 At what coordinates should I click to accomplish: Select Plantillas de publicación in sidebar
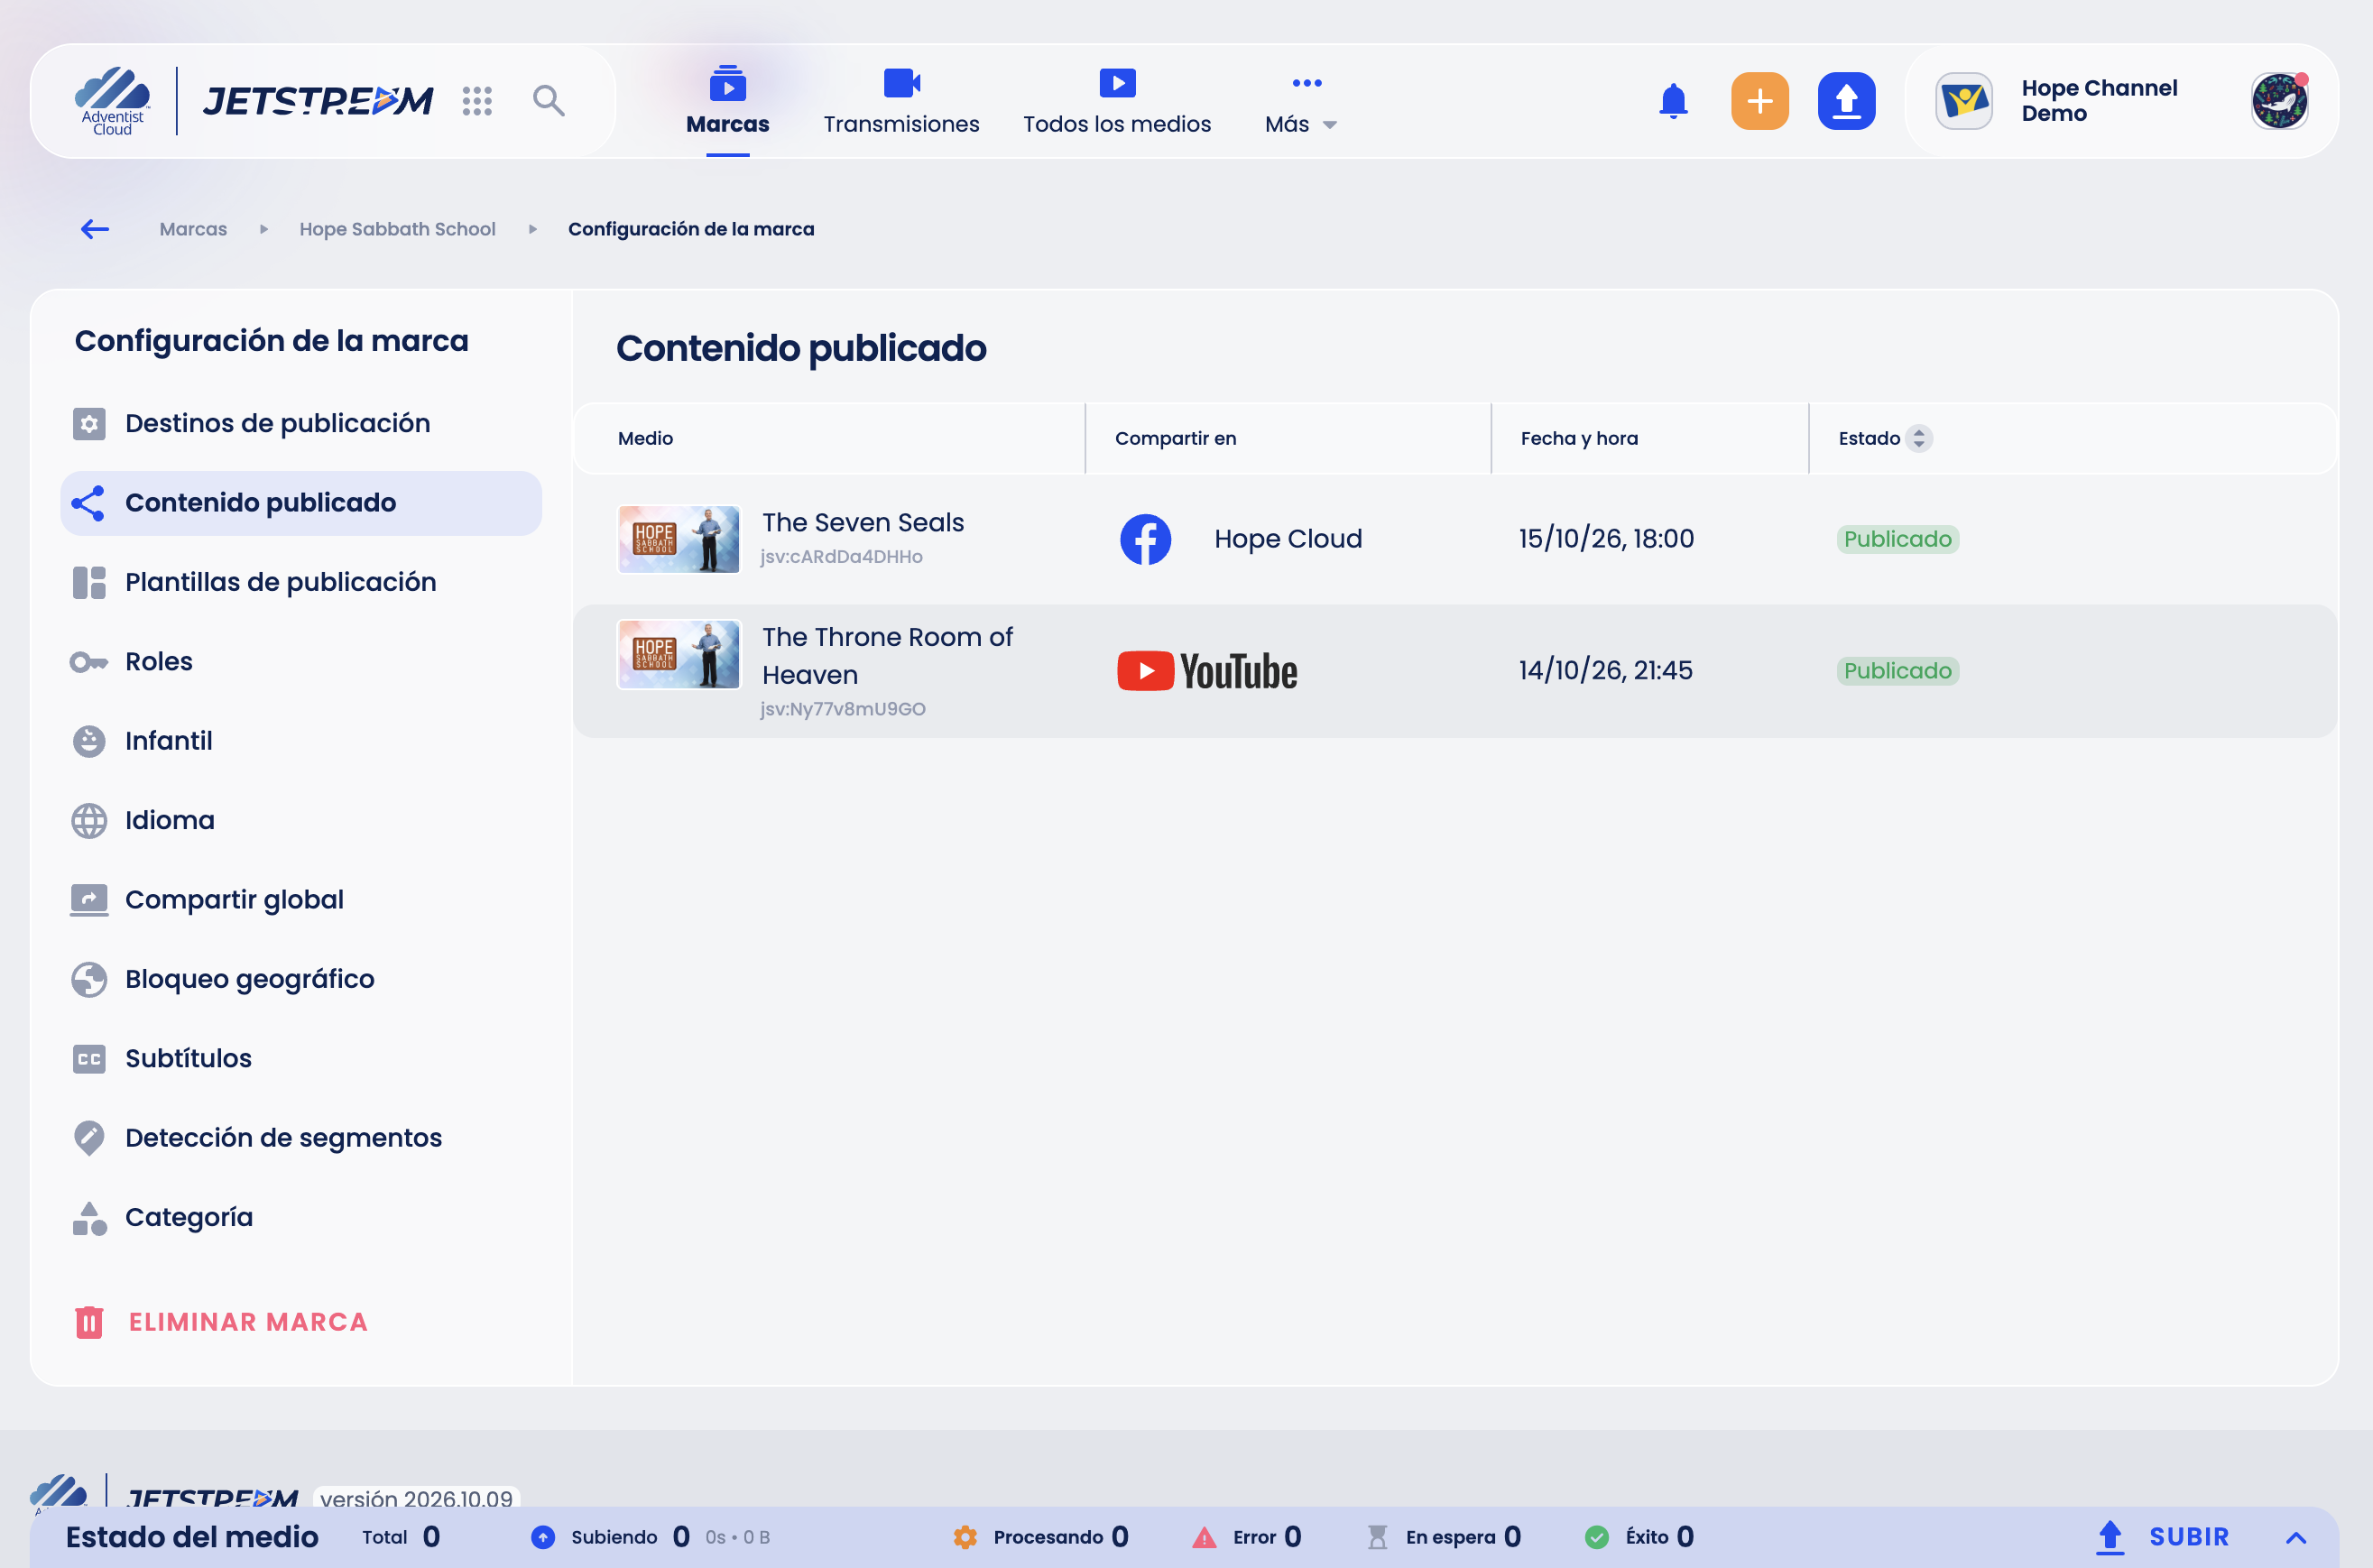(301, 582)
